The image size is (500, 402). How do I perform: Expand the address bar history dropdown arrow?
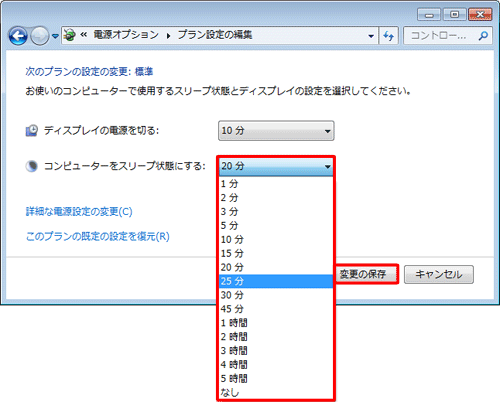371,36
